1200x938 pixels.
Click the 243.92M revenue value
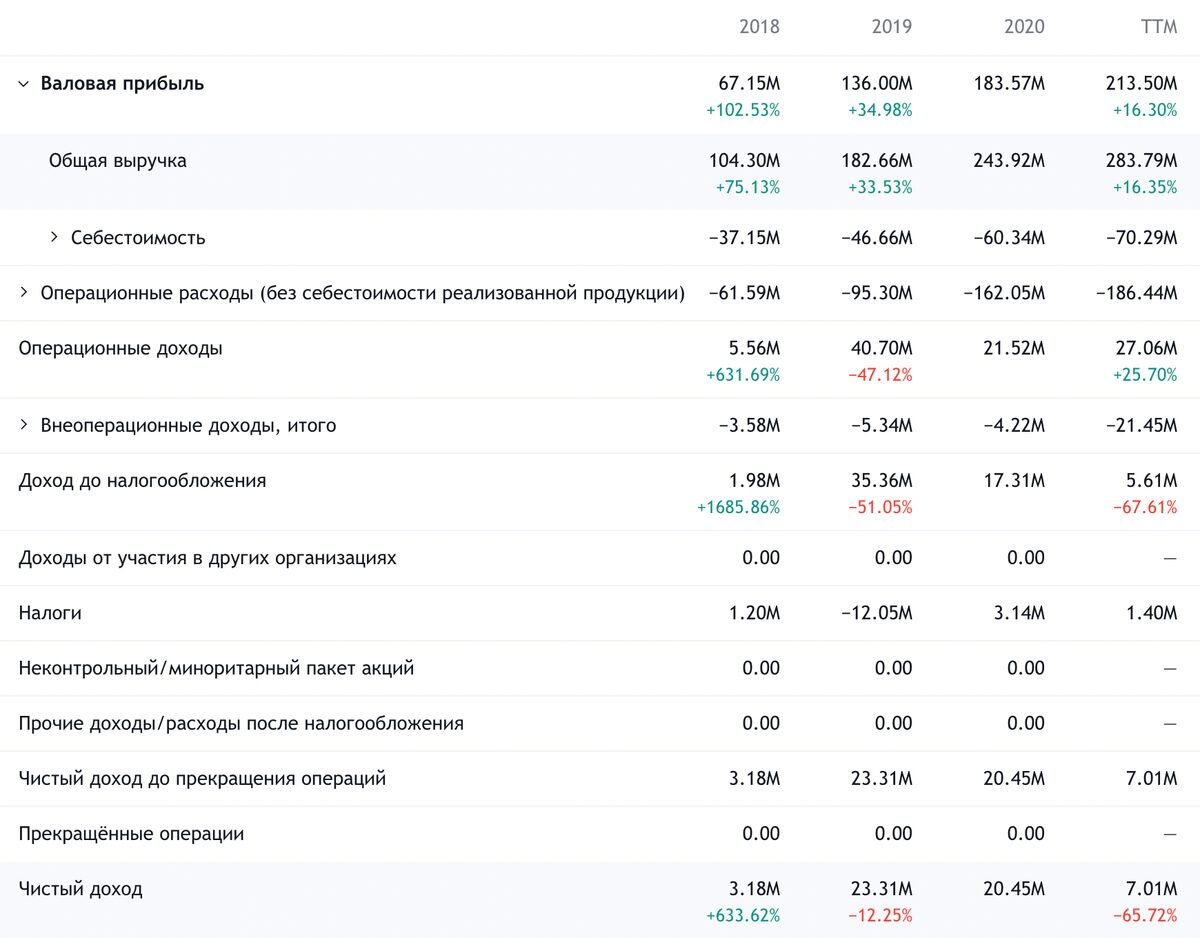click(1009, 160)
